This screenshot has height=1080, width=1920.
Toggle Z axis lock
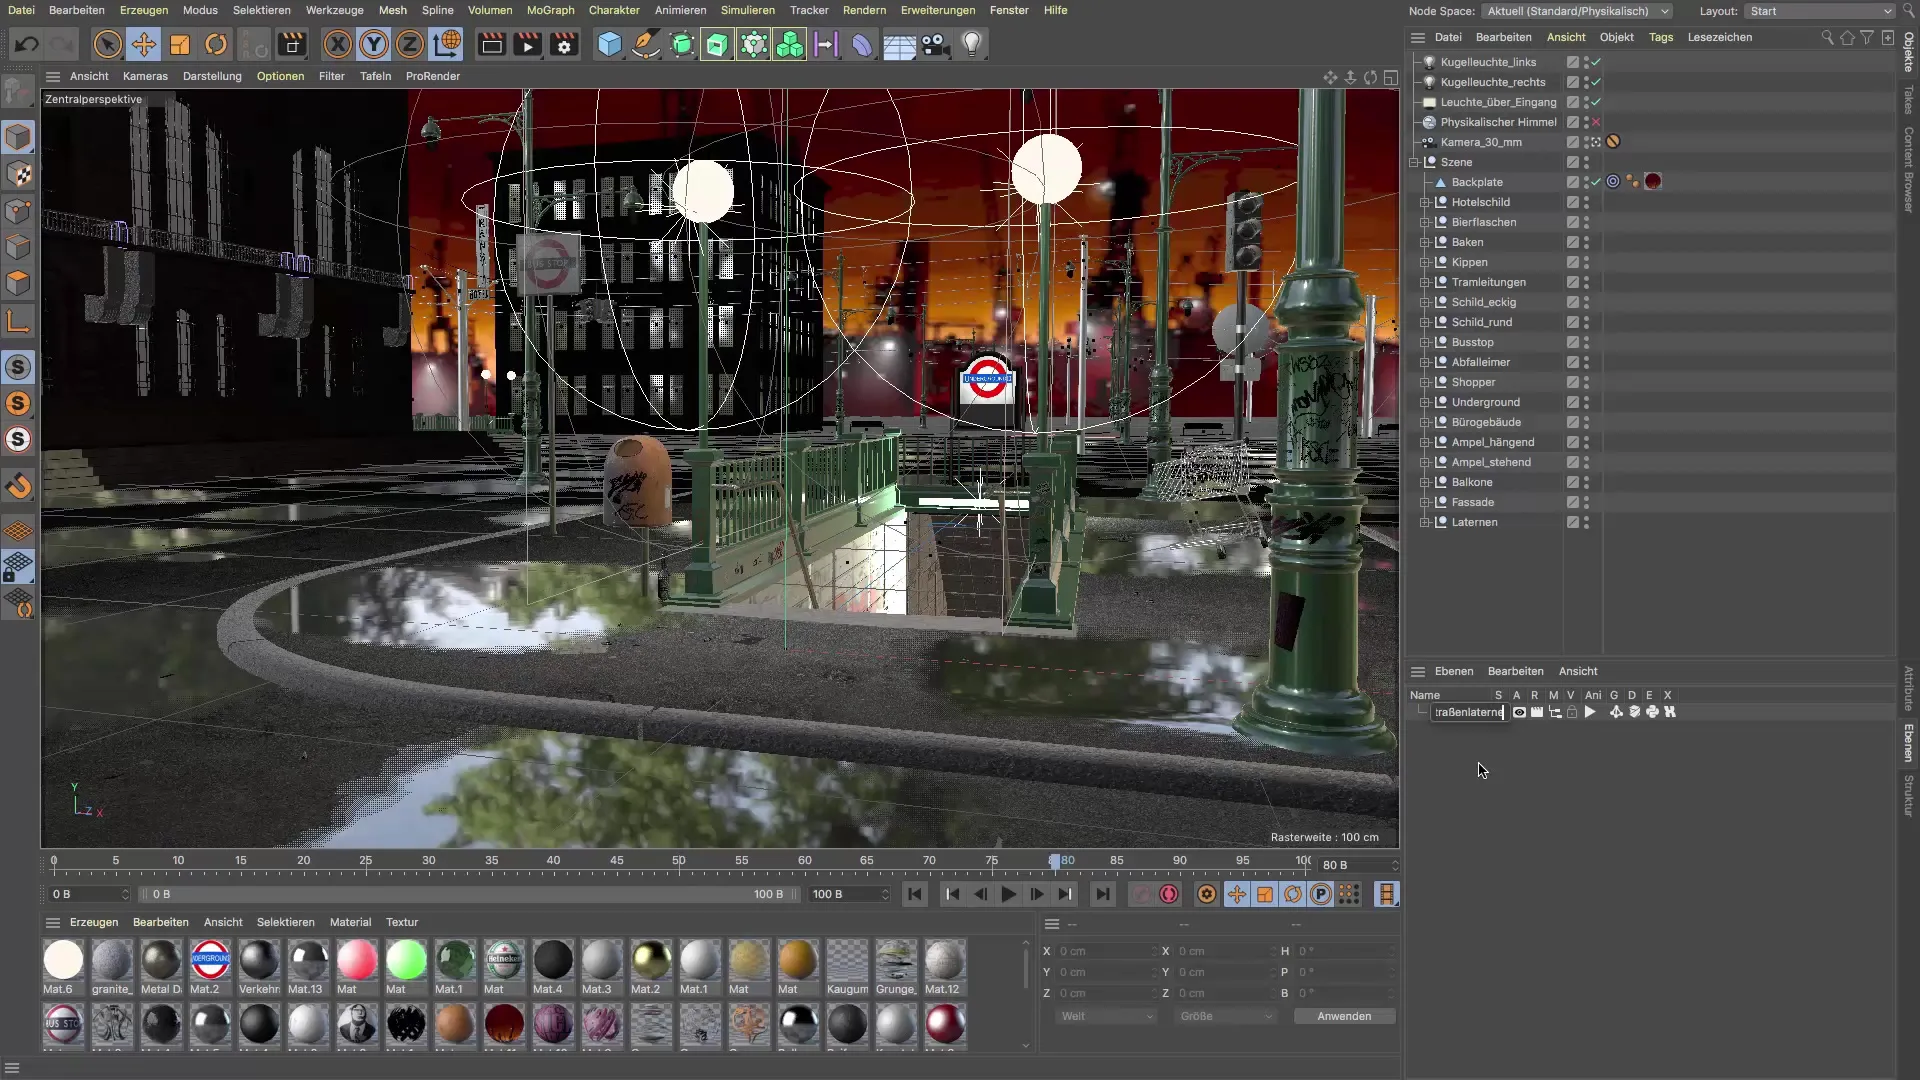click(x=410, y=44)
